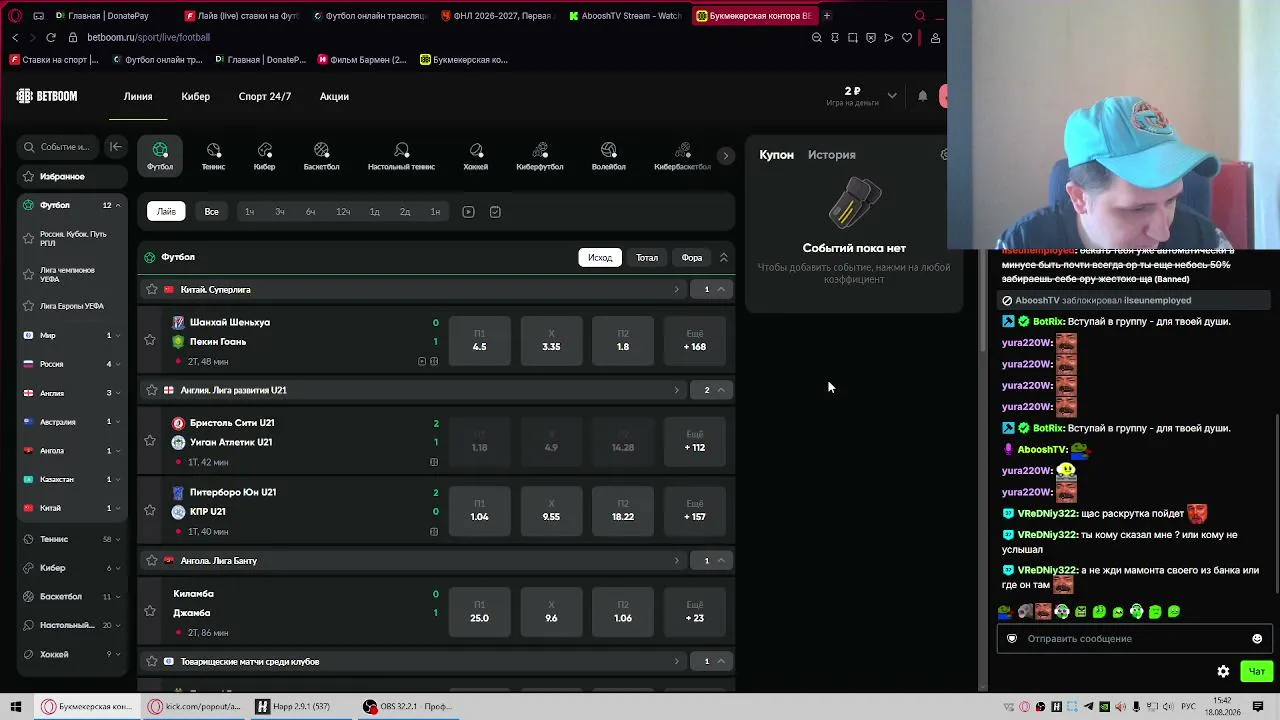
Task: Select the Баскетбол sport icon
Action: pos(321,156)
